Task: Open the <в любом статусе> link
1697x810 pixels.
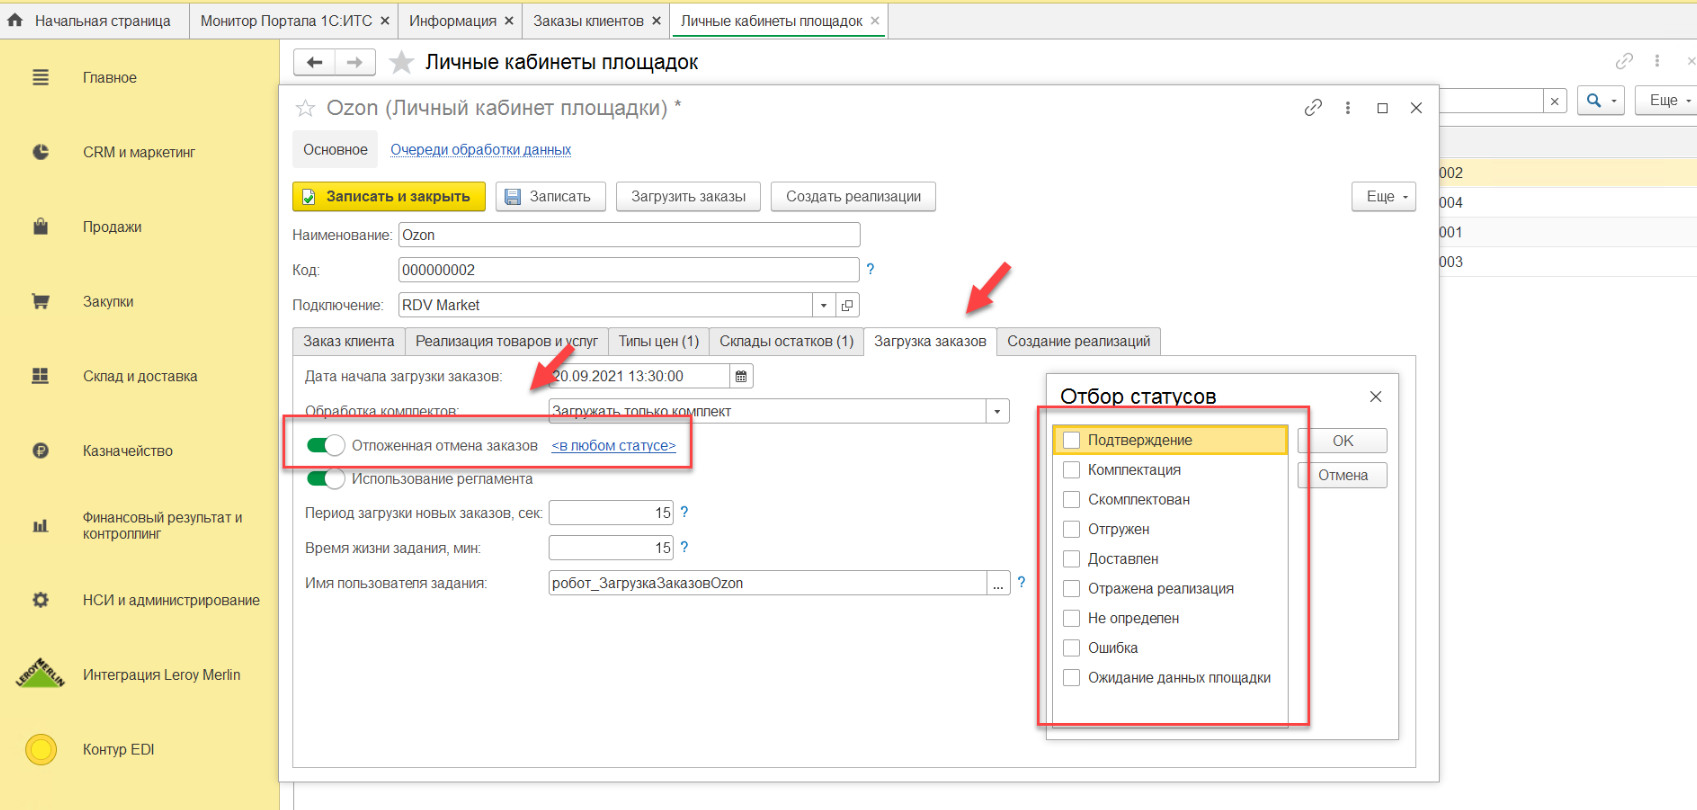Action: 613,446
